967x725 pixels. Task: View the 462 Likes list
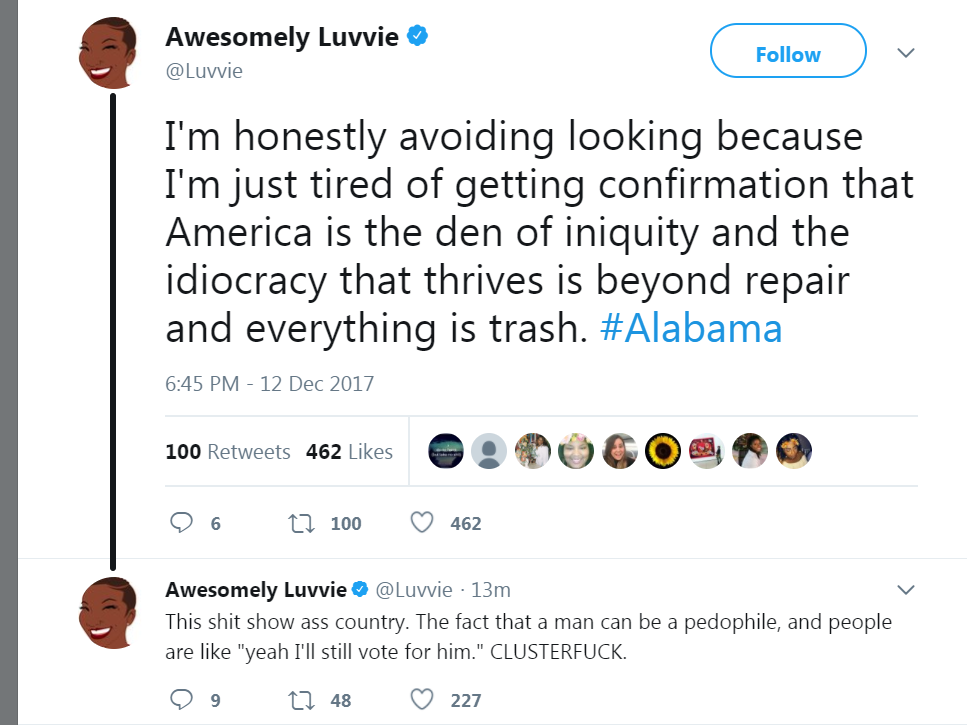(349, 451)
